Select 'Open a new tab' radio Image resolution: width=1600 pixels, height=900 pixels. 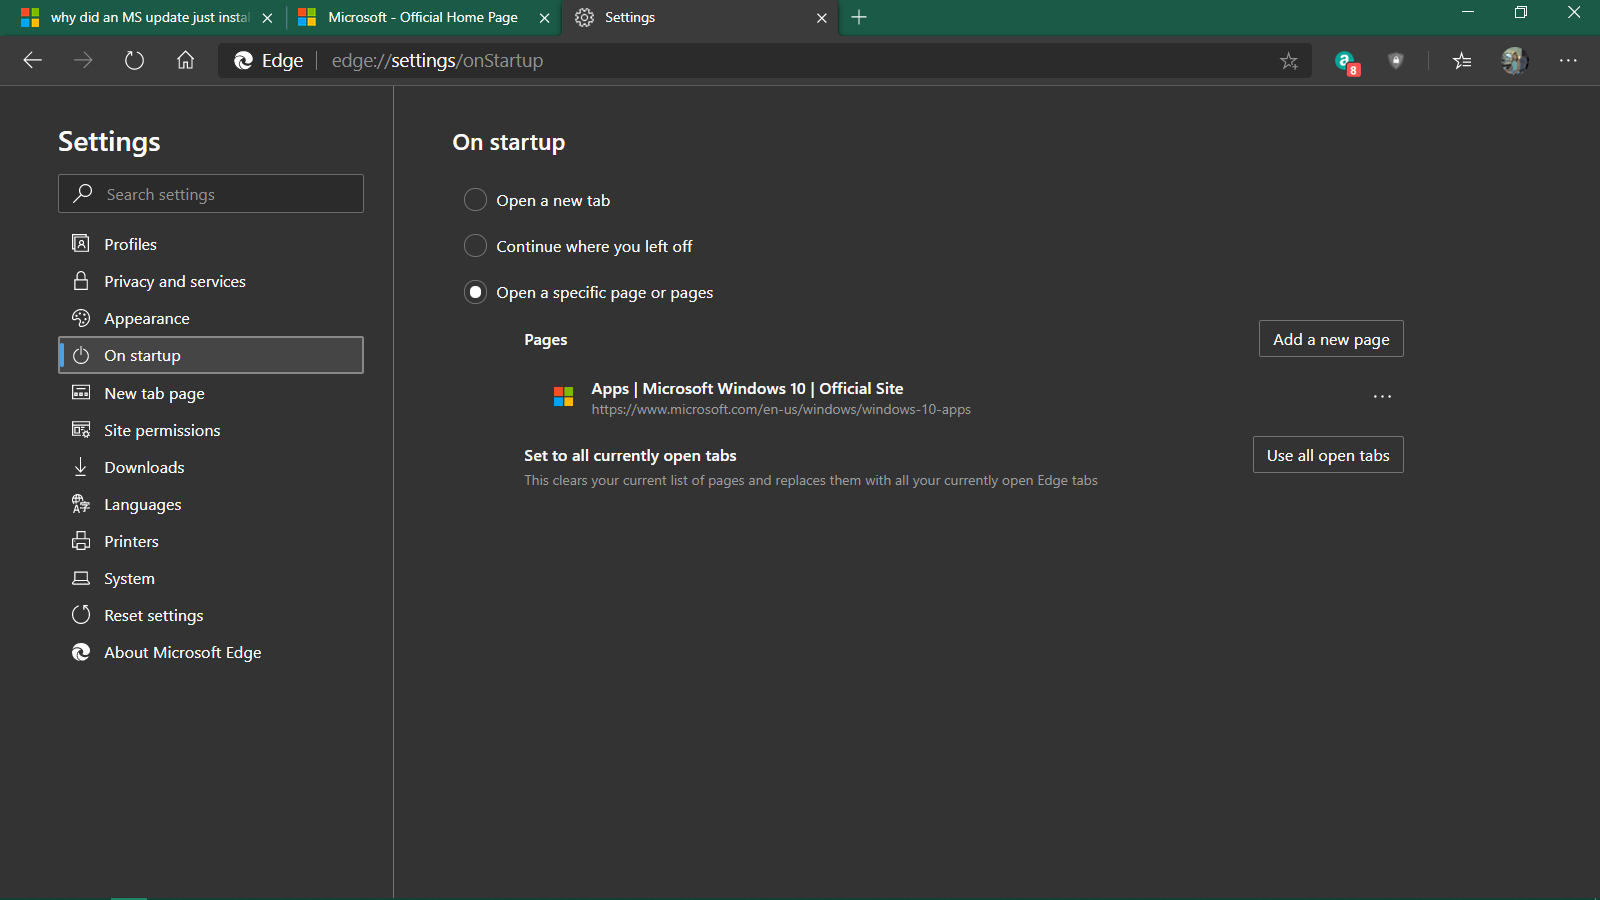click(475, 200)
